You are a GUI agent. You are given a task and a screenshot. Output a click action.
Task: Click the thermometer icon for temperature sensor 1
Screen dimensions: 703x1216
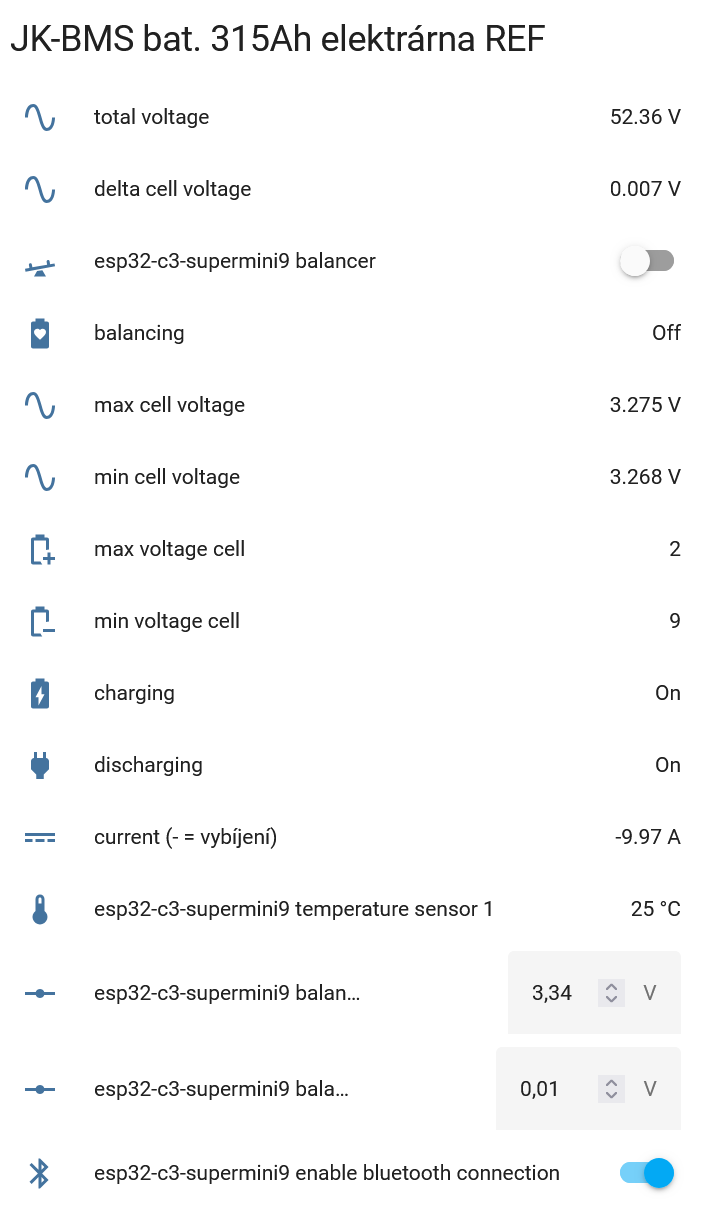[x=40, y=909]
